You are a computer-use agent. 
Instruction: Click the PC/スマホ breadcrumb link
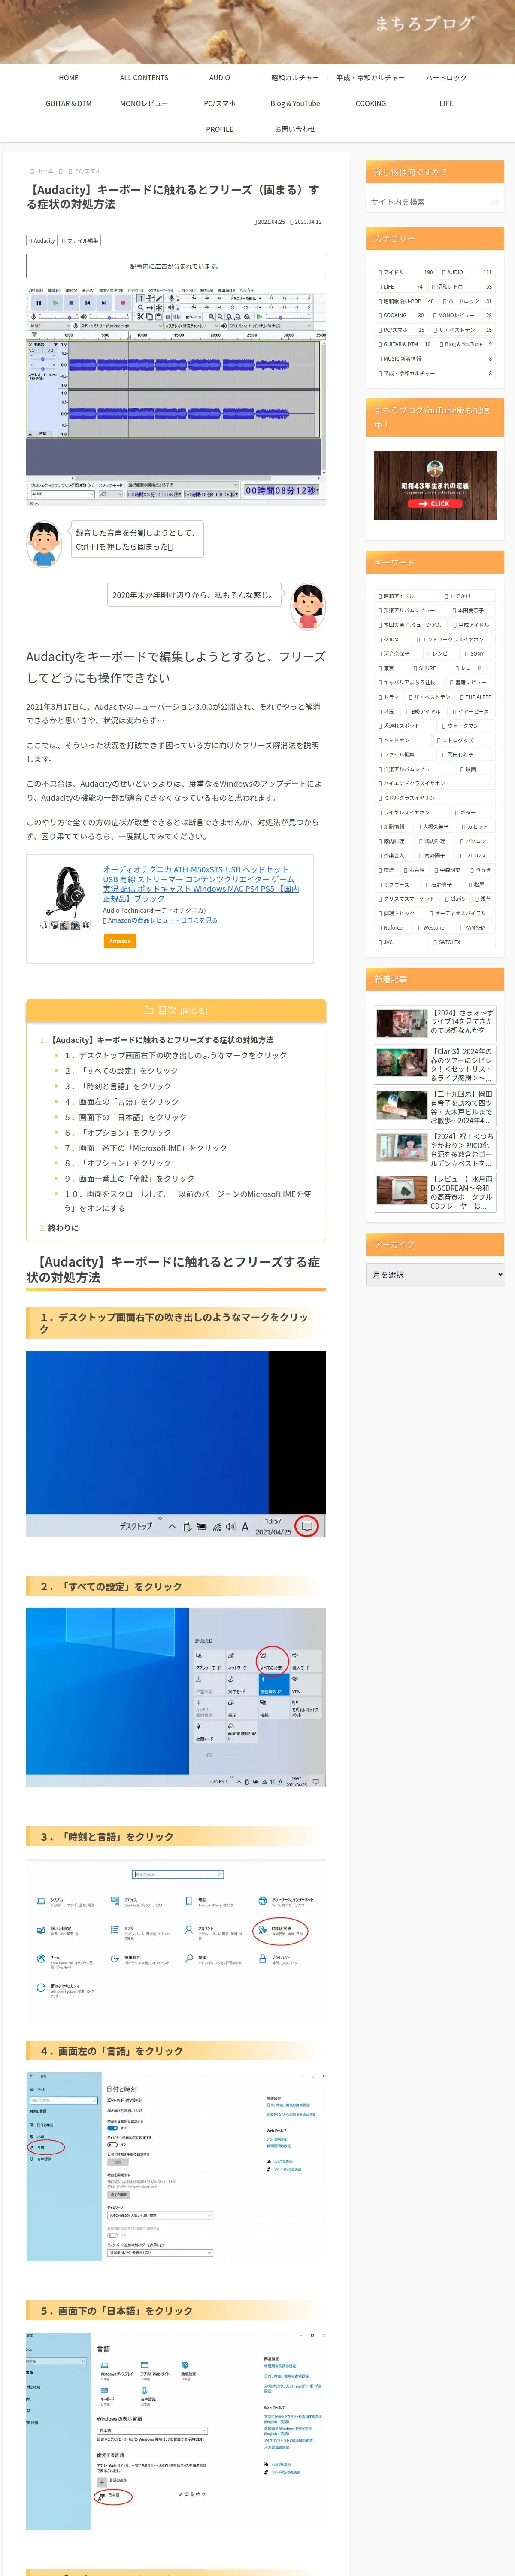point(87,171)
